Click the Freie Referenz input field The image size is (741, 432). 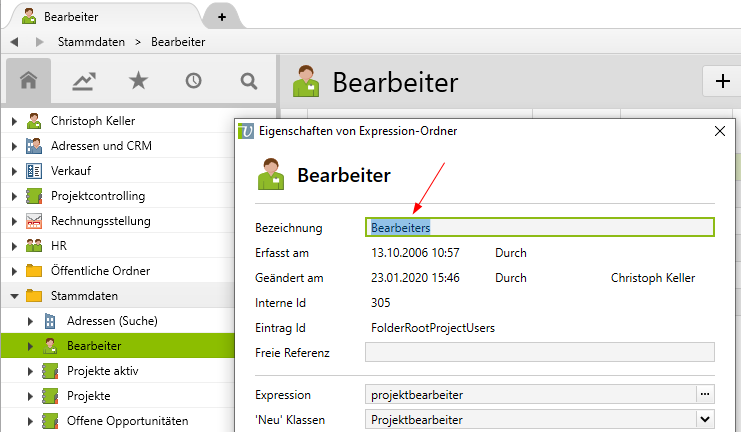(540, 352)
